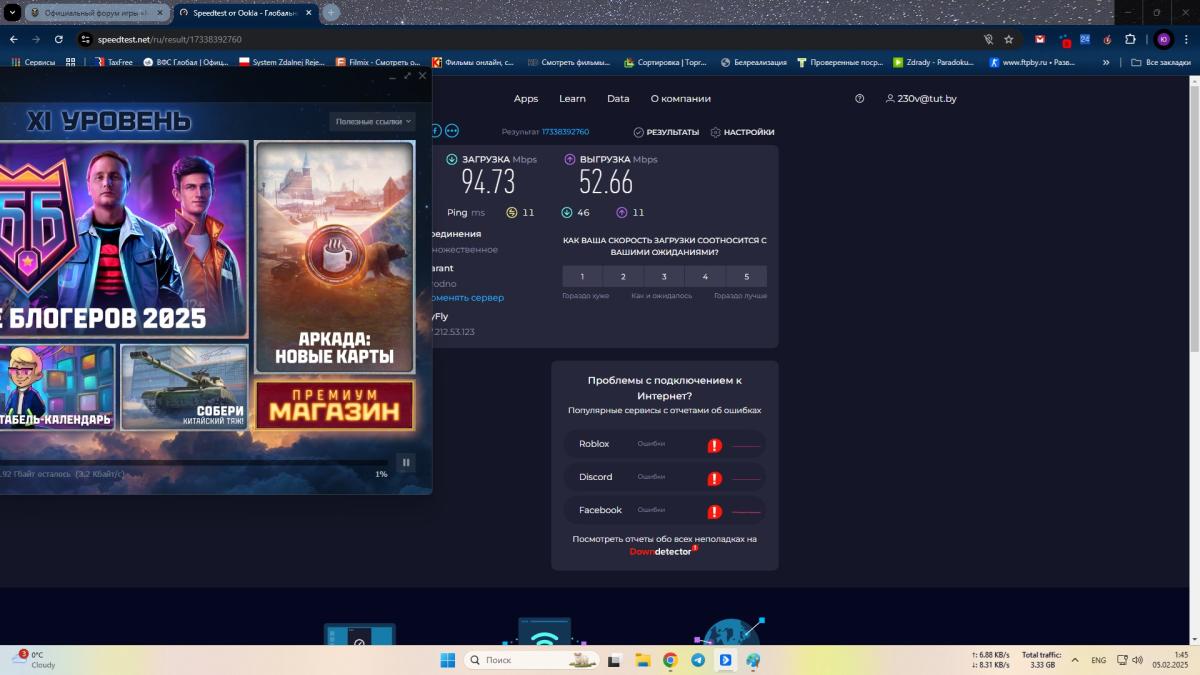Rate download speed as 1
Viewport: 1200px width, 675px height.
[582, 277]
